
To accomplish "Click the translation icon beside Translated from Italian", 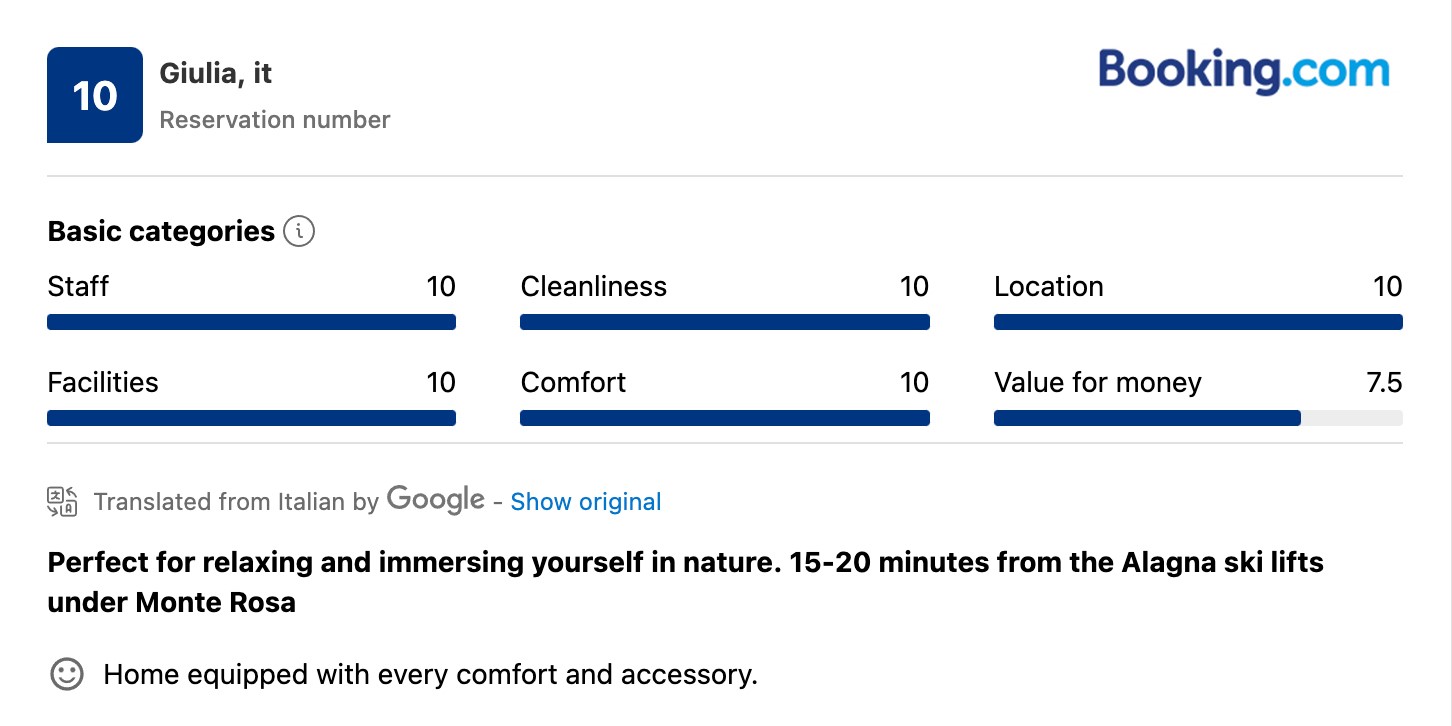I will point(62,502).
